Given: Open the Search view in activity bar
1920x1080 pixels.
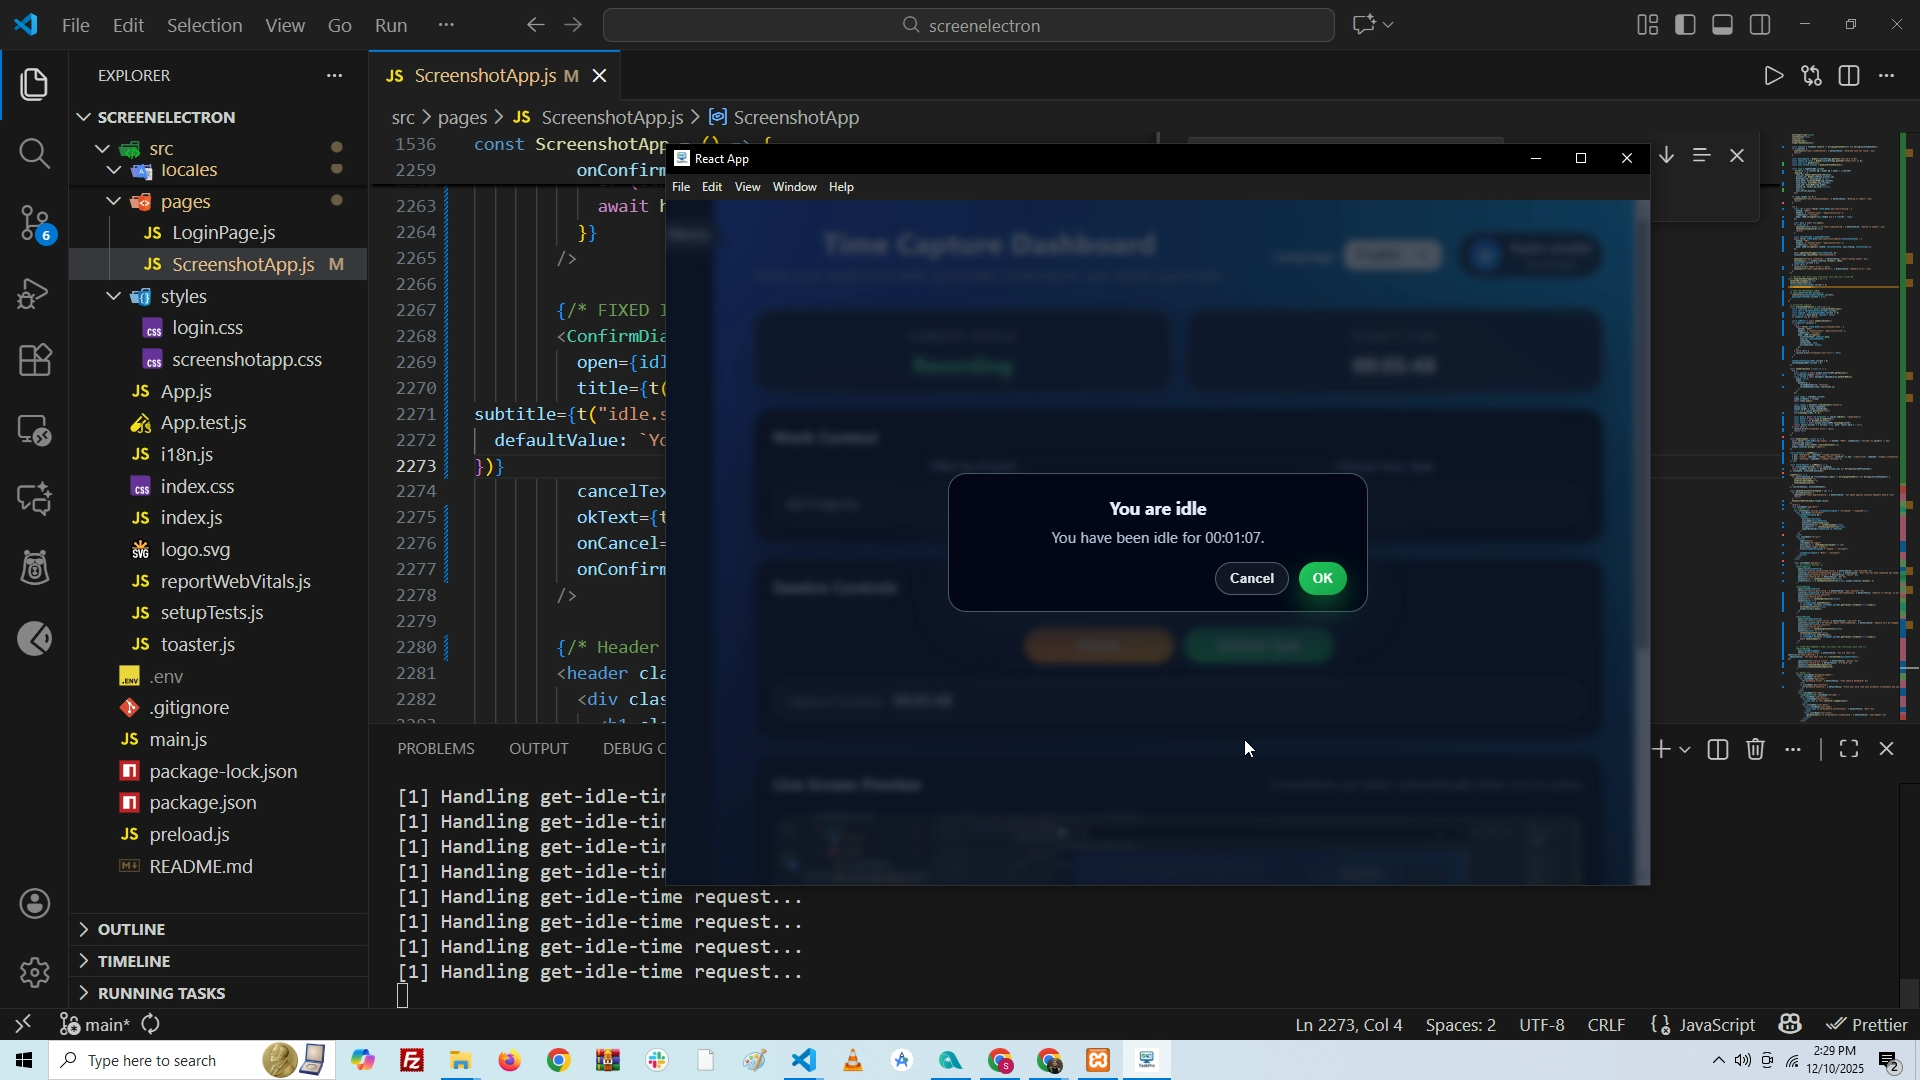Looking at the screenshot, I should pos(34,153).
